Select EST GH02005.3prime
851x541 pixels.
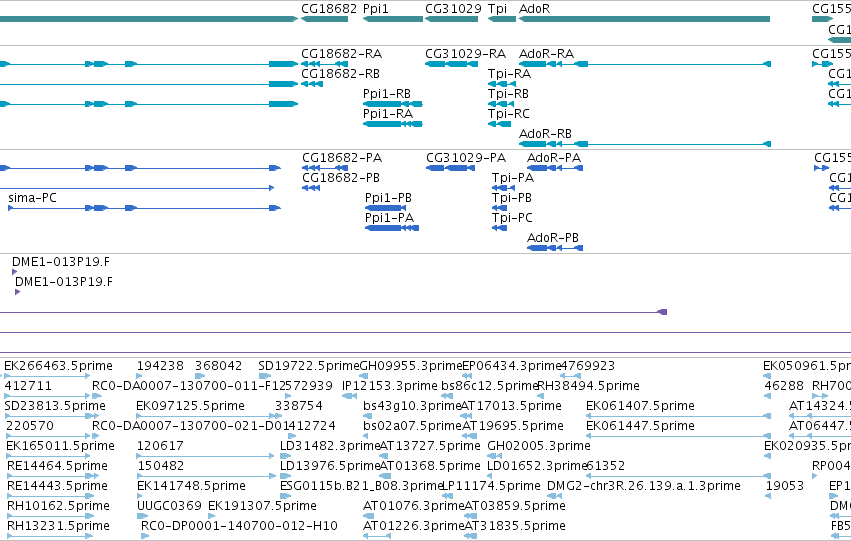(494, 456)
